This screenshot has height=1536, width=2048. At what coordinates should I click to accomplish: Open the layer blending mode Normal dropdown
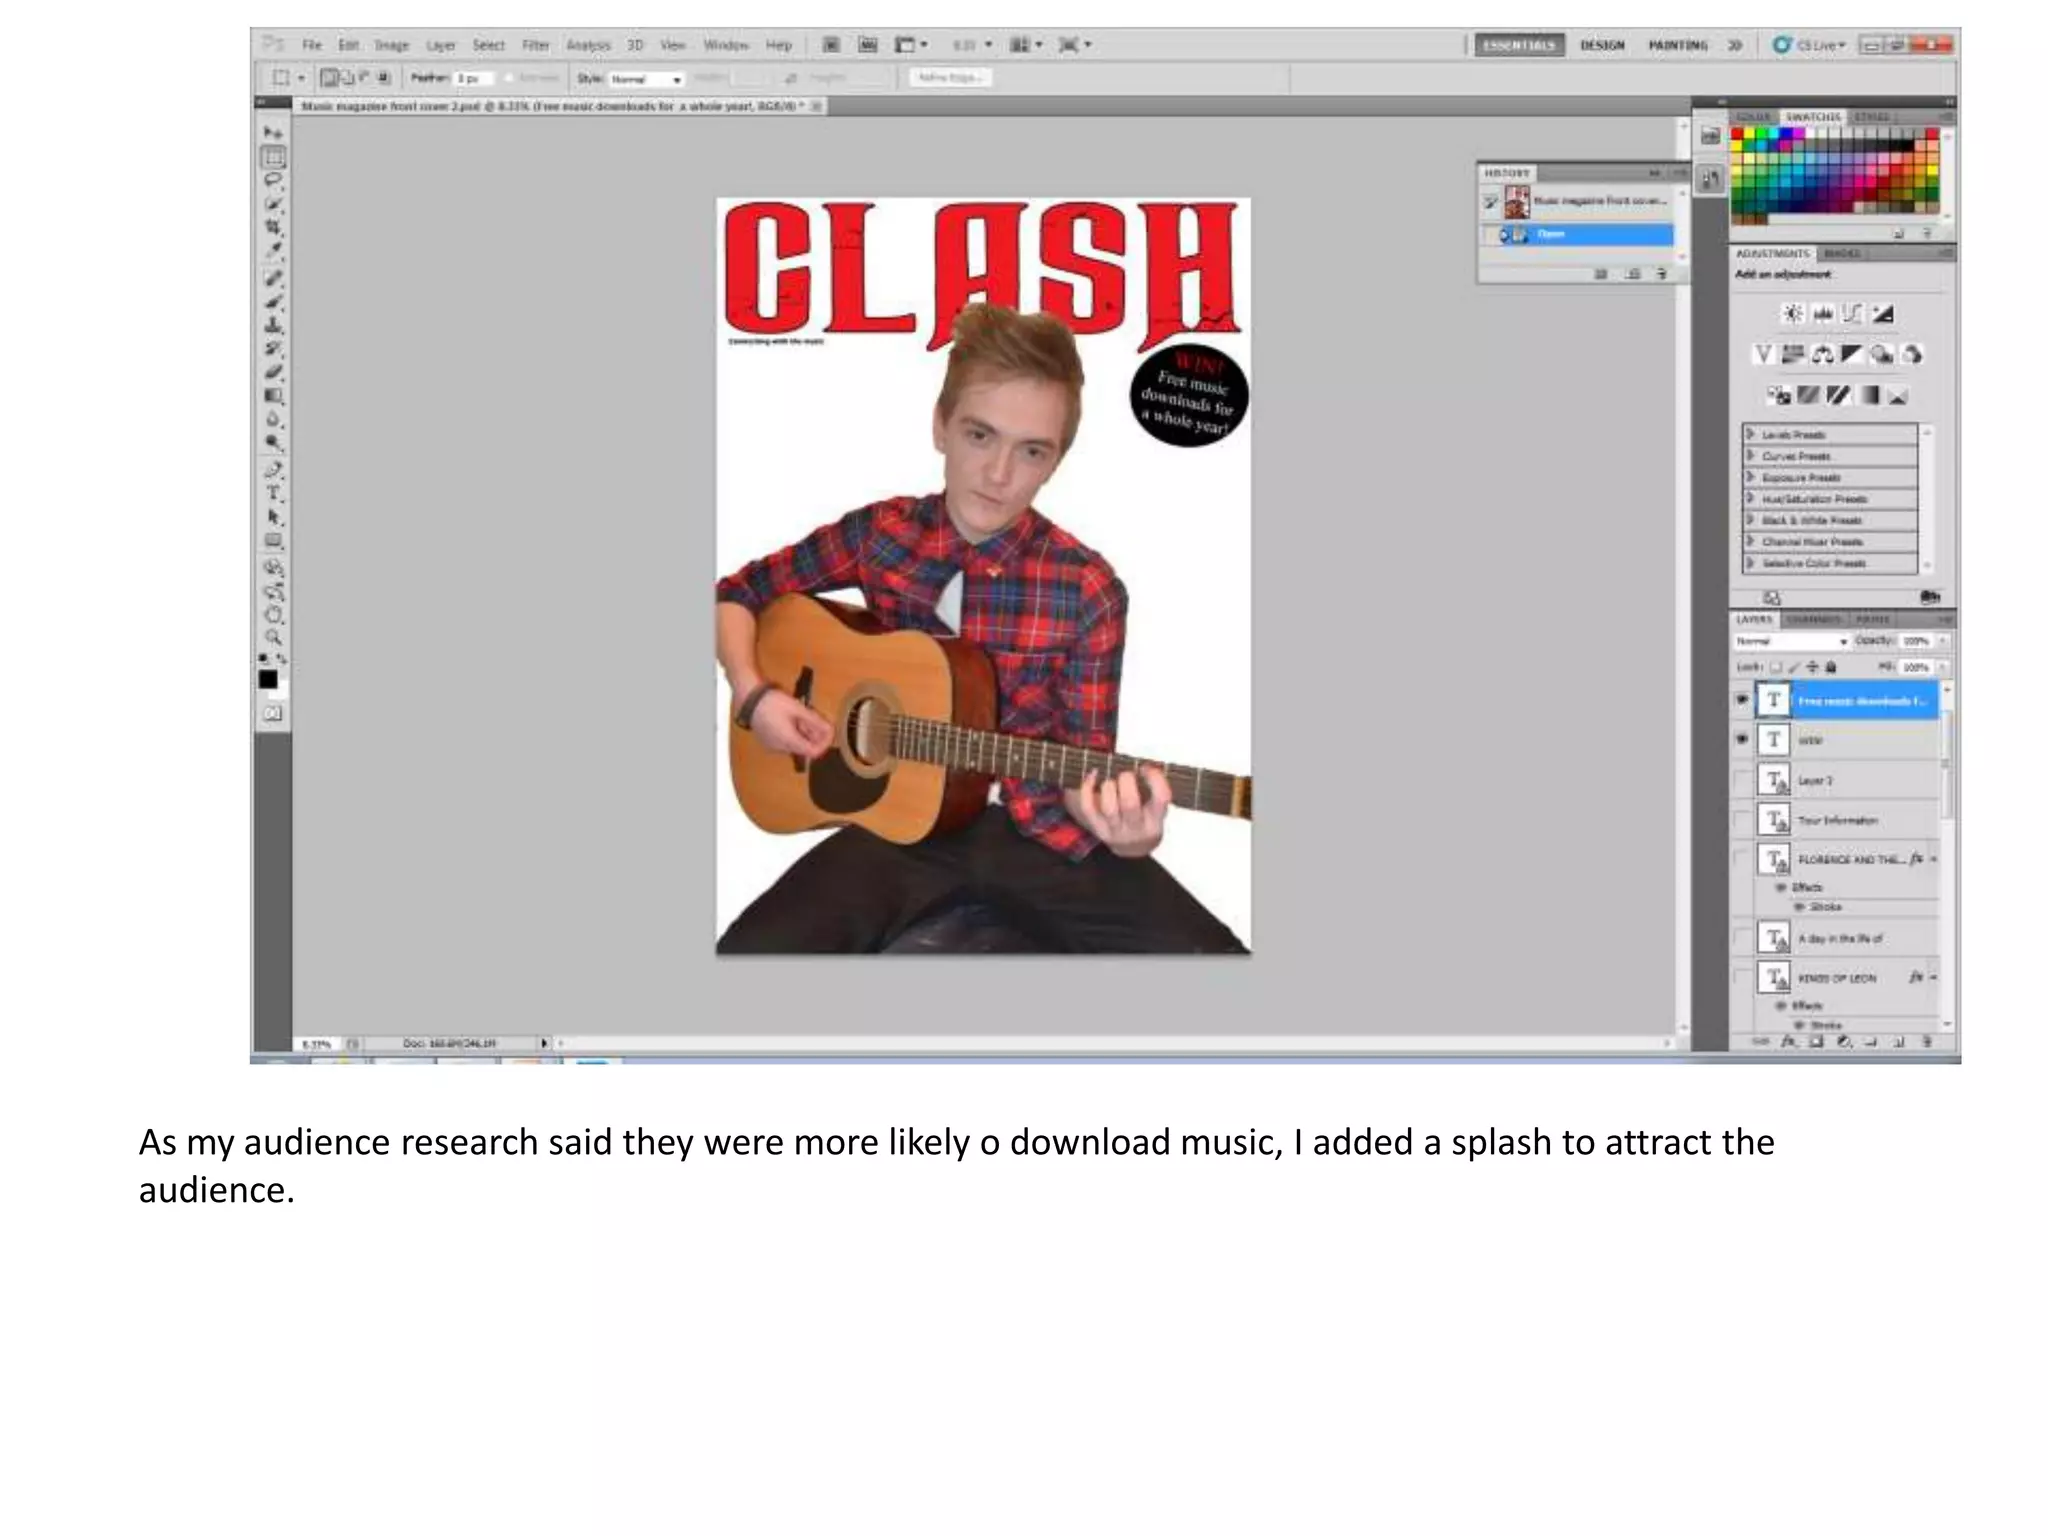pyautogui.click(x=1791, y=641)
